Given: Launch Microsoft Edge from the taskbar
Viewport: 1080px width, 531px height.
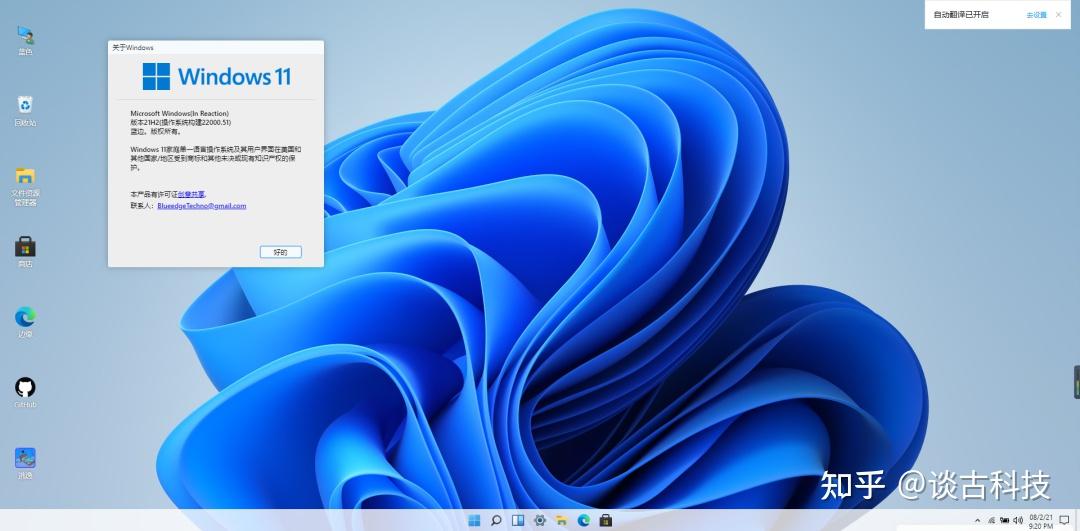Looking at the screenshot, I should (584, 520).
